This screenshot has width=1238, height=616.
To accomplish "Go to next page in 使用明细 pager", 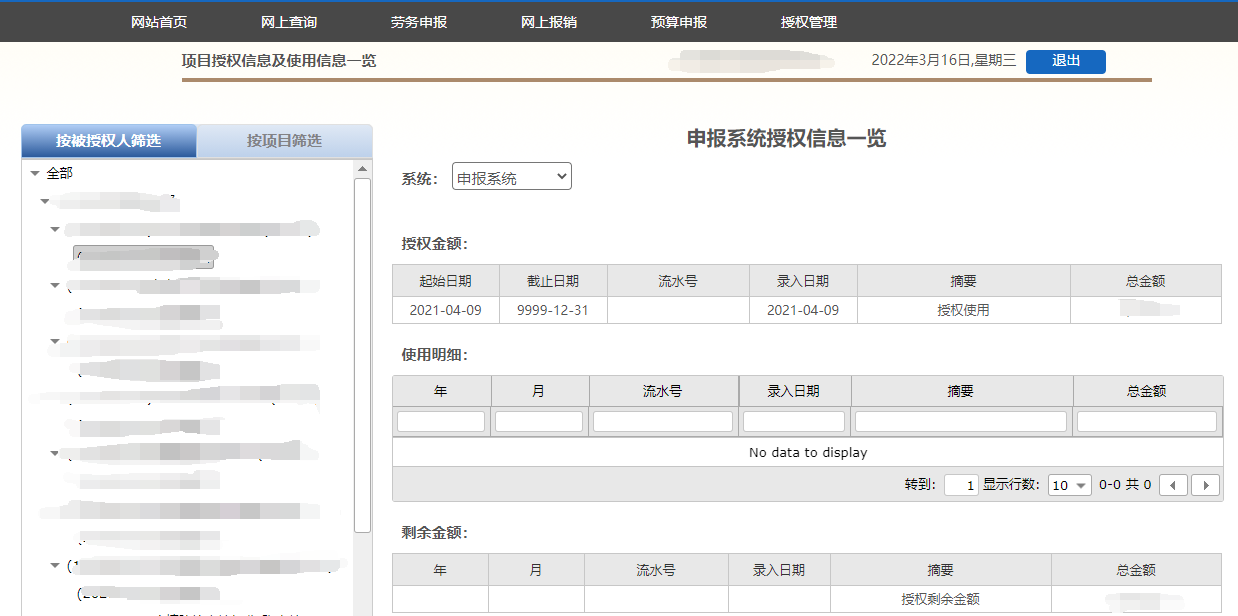I will pos(1206,485).
